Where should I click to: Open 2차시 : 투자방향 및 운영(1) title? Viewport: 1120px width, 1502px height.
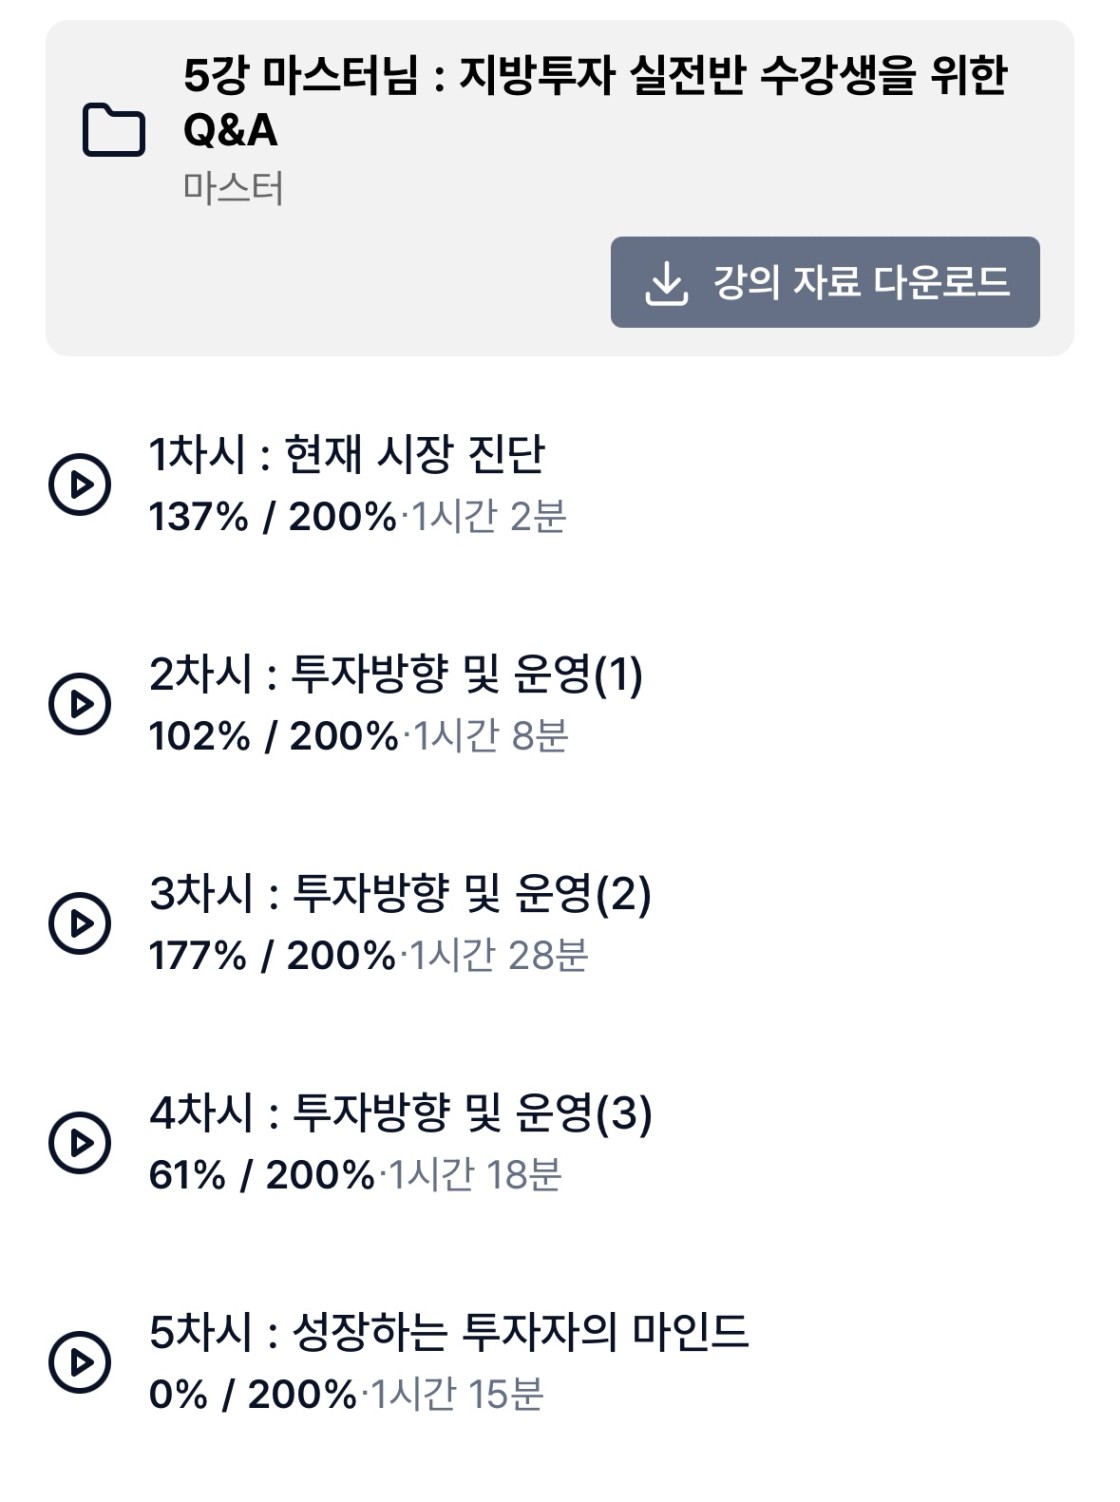pos(396,674)
